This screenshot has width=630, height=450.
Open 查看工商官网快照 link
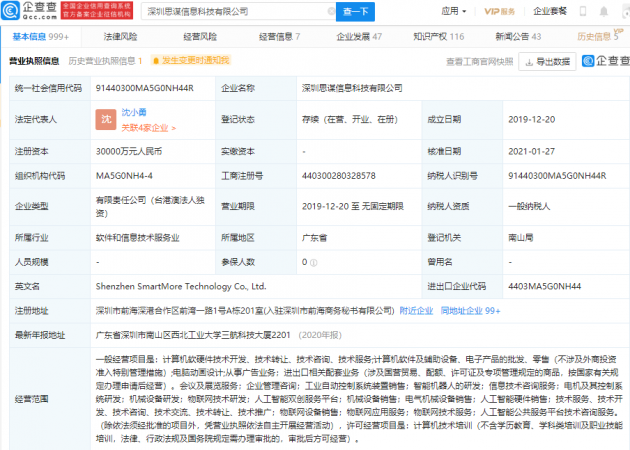click(x=480, y=61)
